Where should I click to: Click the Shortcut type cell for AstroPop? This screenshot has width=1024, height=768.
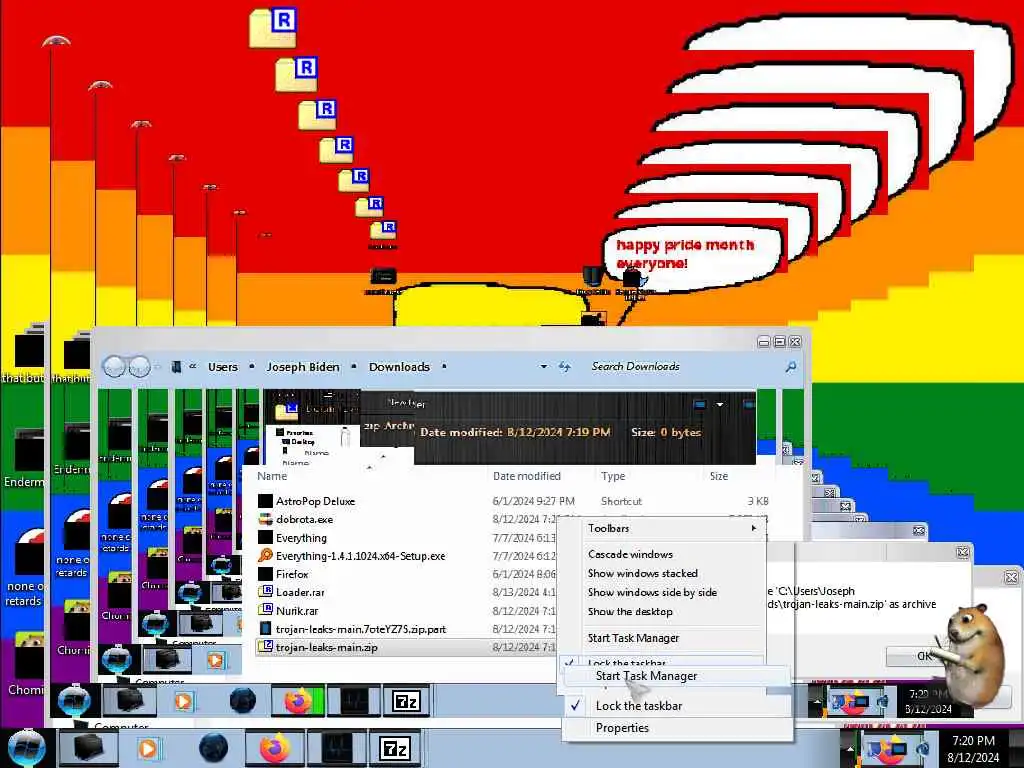point(621,501)
